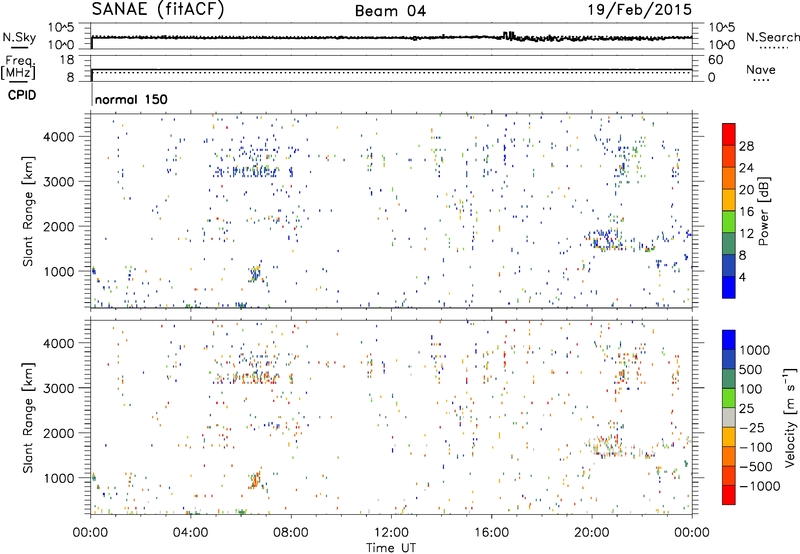
Task: Click the 60 label on the Nave axis
Action: pyautogui.click(x=715, y=60)
